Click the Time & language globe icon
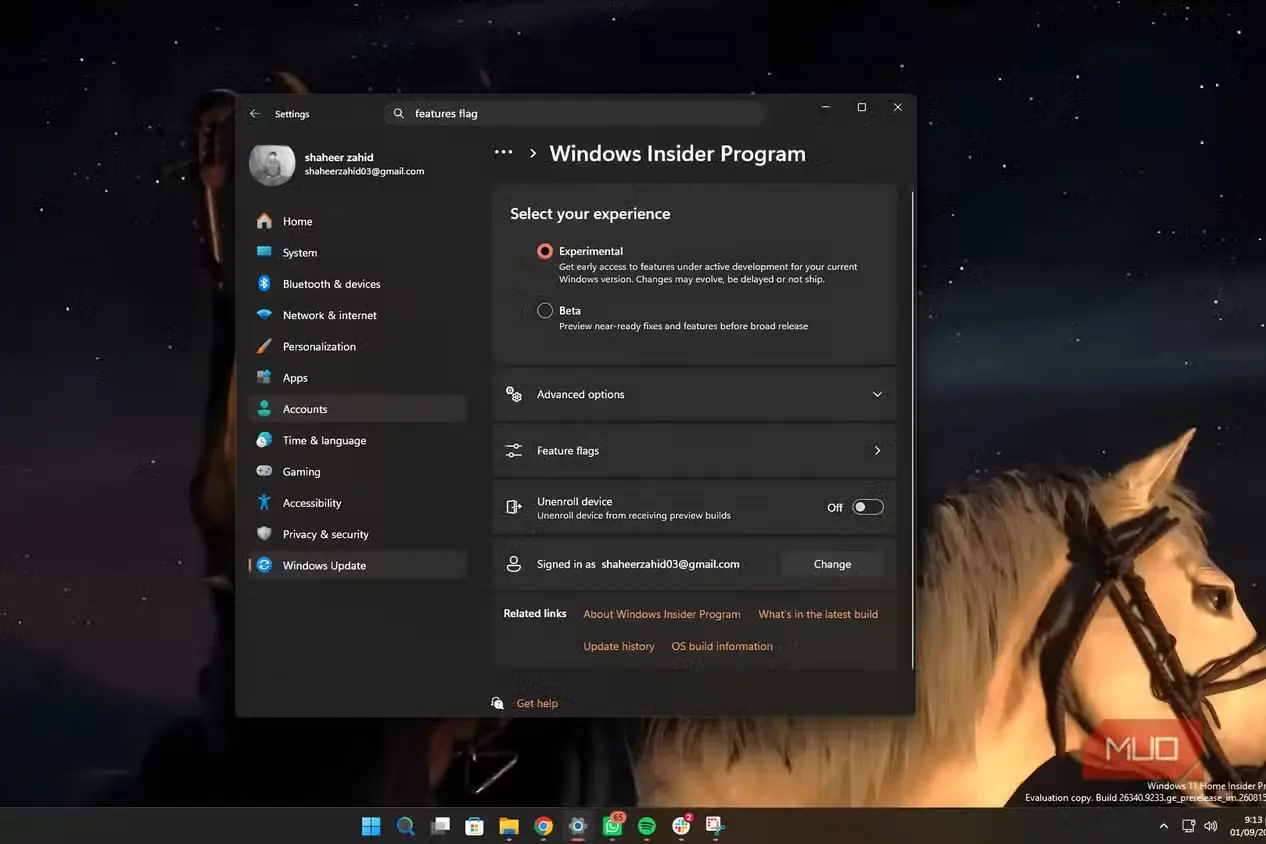This screenshot has width=1266, height=844. click(264, 440)
